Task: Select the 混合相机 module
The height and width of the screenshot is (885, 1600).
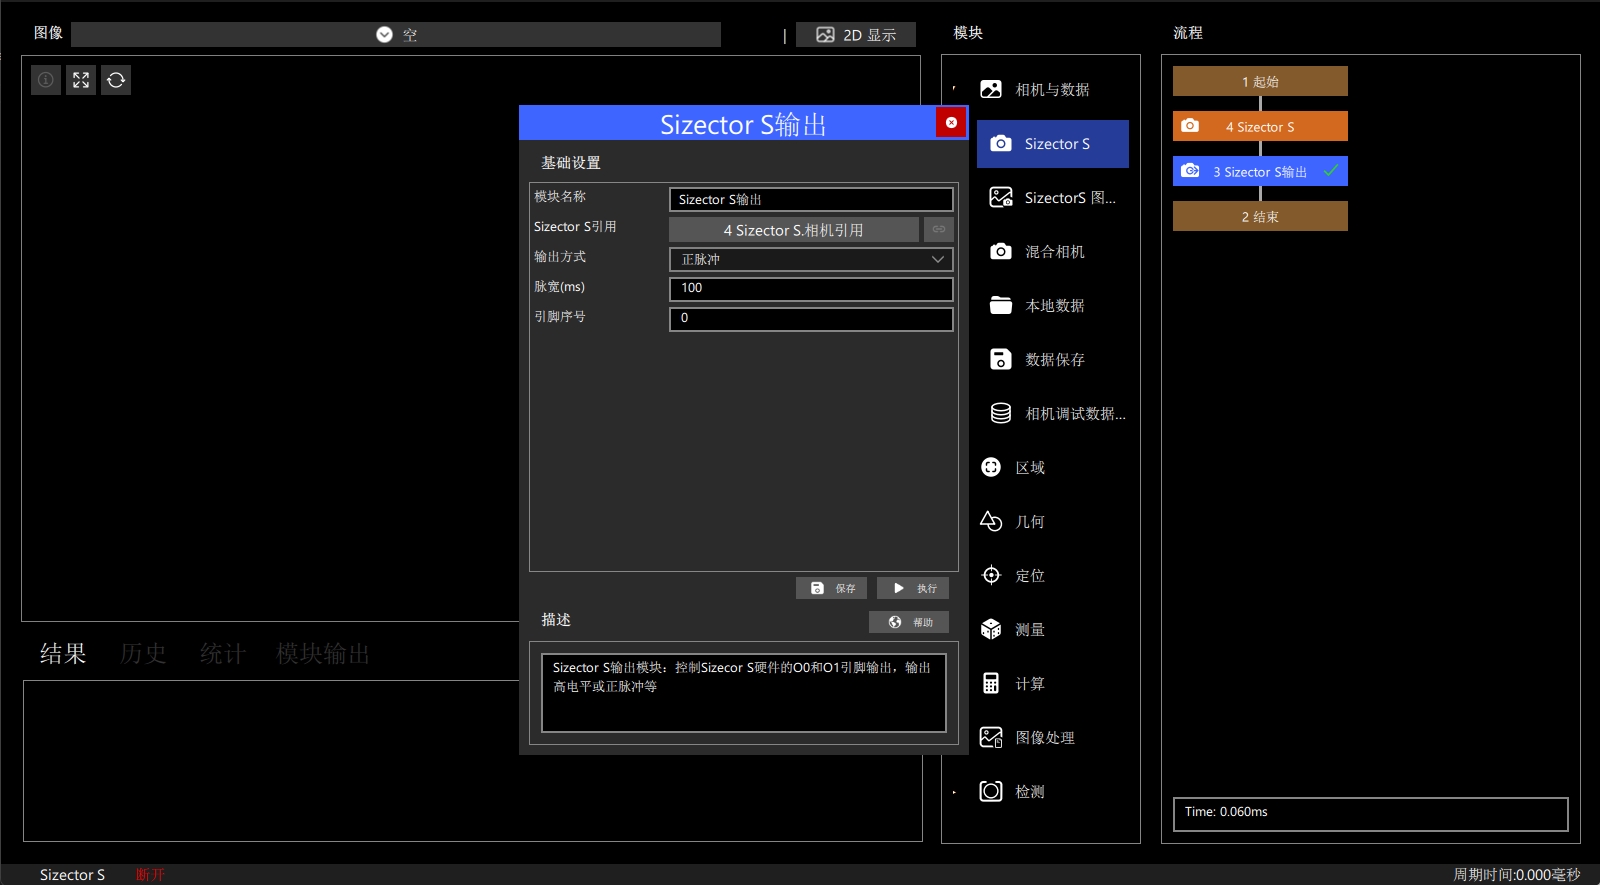Action: (x=1053, y=252)
